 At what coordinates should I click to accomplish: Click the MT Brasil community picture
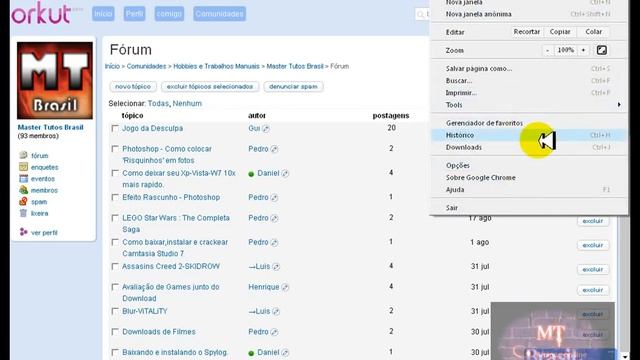[55, 80]
